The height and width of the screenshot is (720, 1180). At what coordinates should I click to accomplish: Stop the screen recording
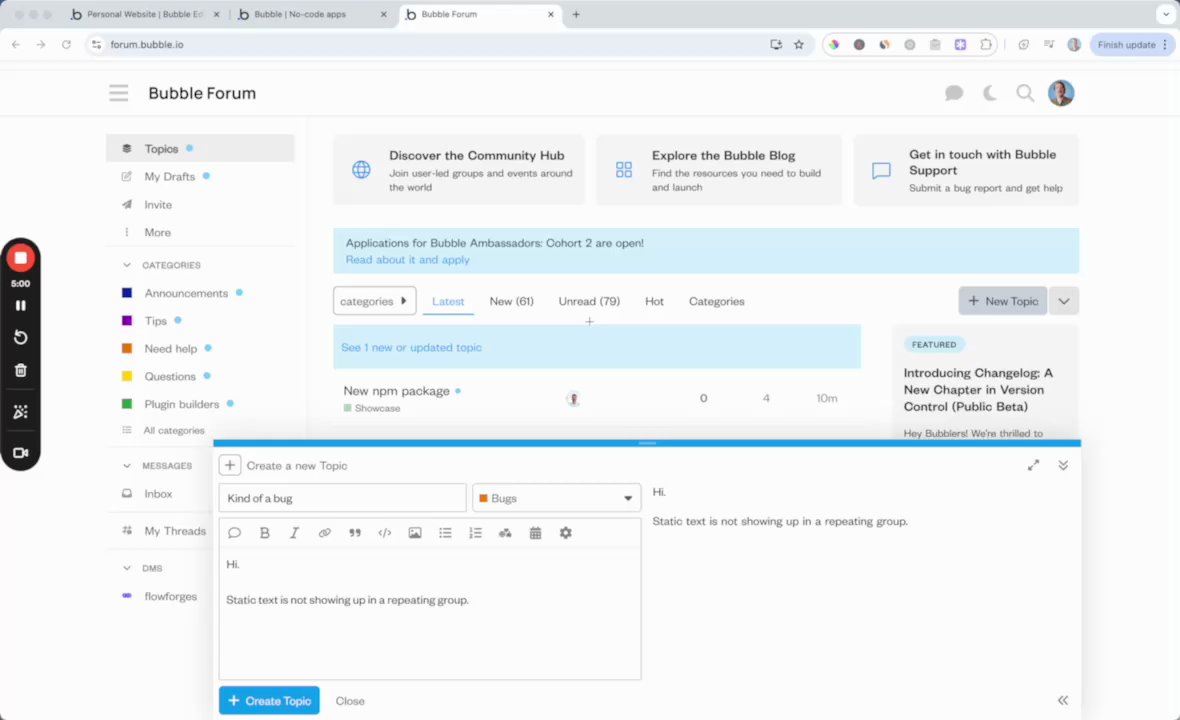(20, 258)
